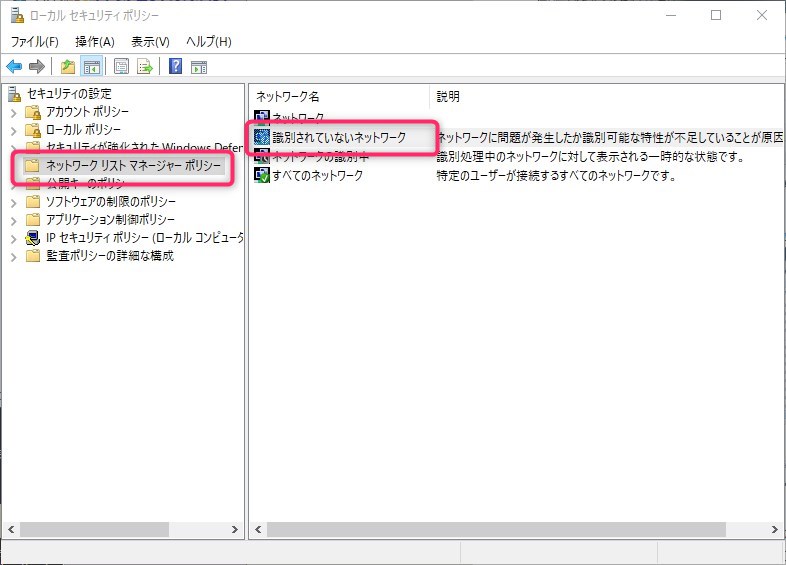The height and width of the screenshot is (565, 786).
Task: Expand アプリケーション制御ポリシー node
Action: coord(14,221)
